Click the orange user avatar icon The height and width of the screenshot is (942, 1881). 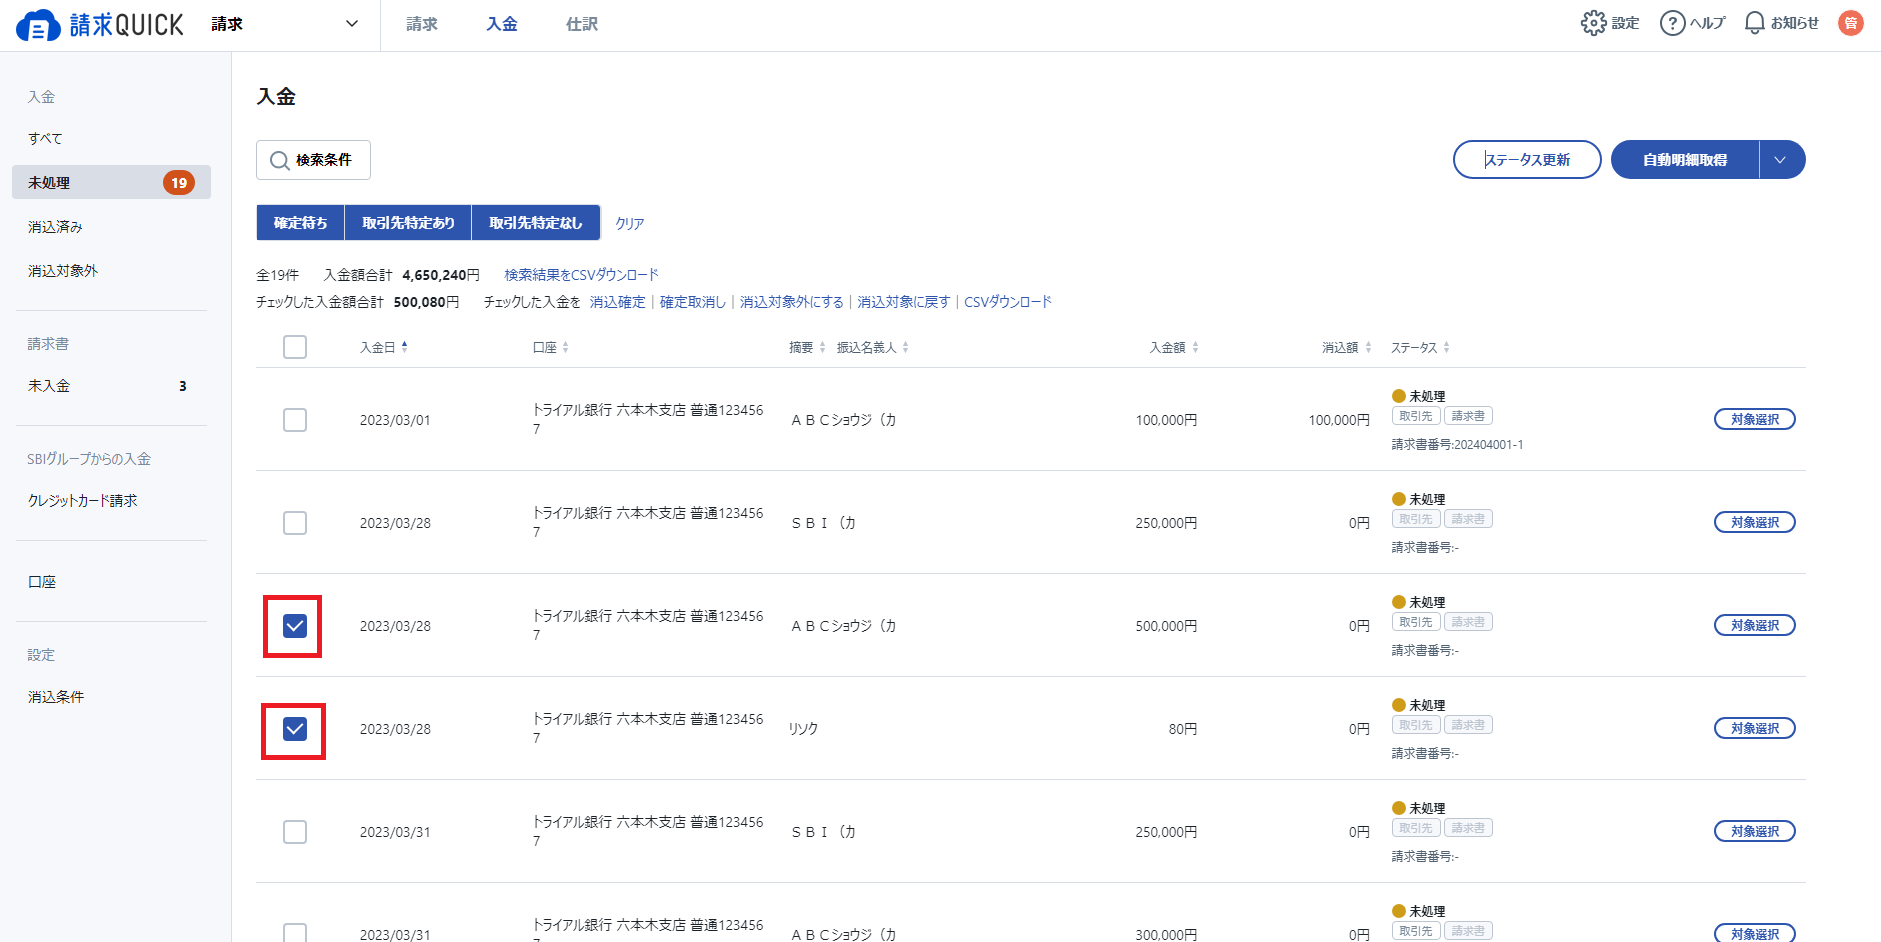coord(1850,23)
